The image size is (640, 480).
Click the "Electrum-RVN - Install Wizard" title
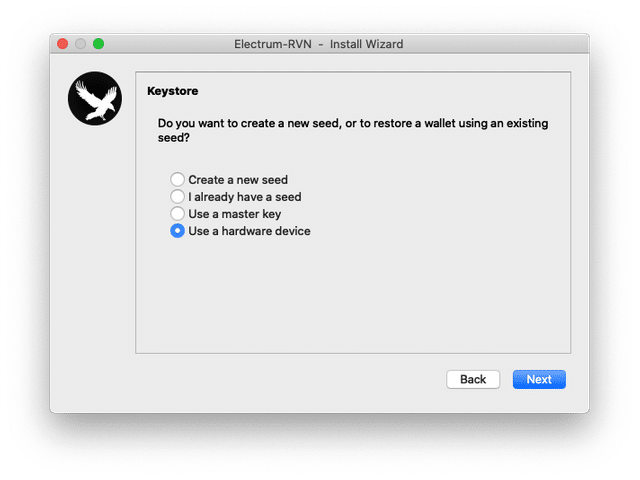pos(318,44)
